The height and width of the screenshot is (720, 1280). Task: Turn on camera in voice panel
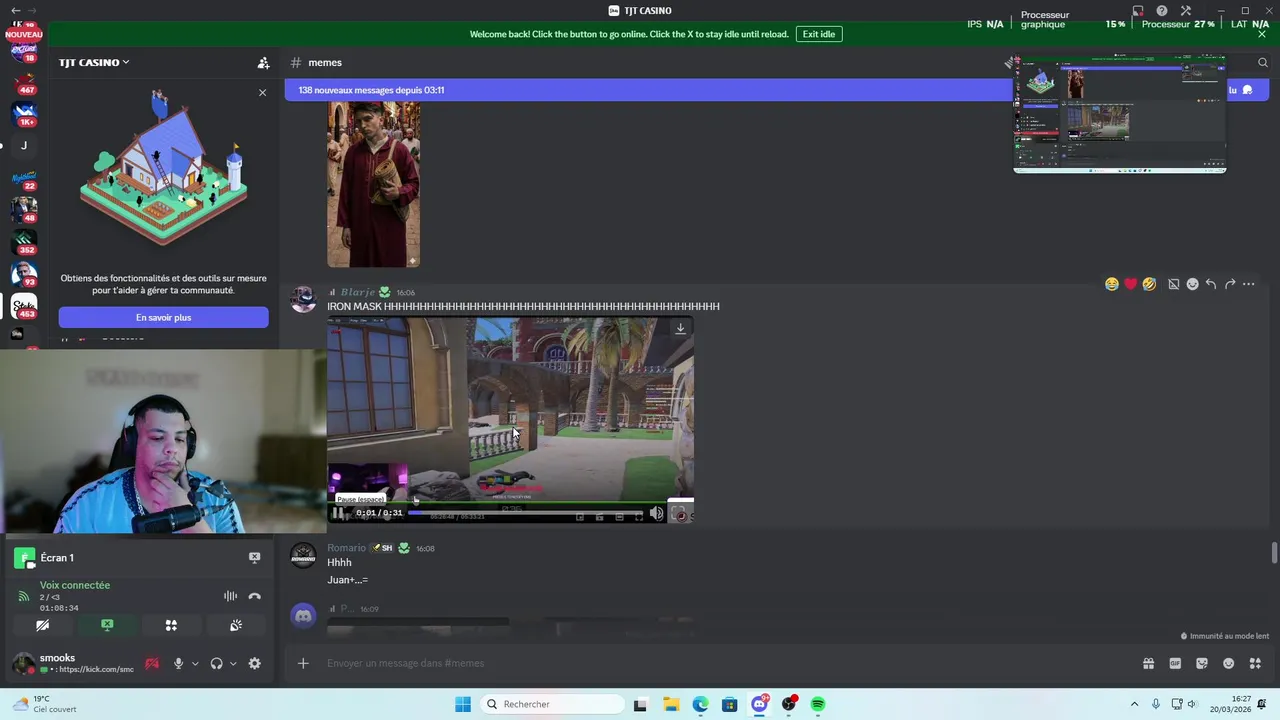coord(42,625)
